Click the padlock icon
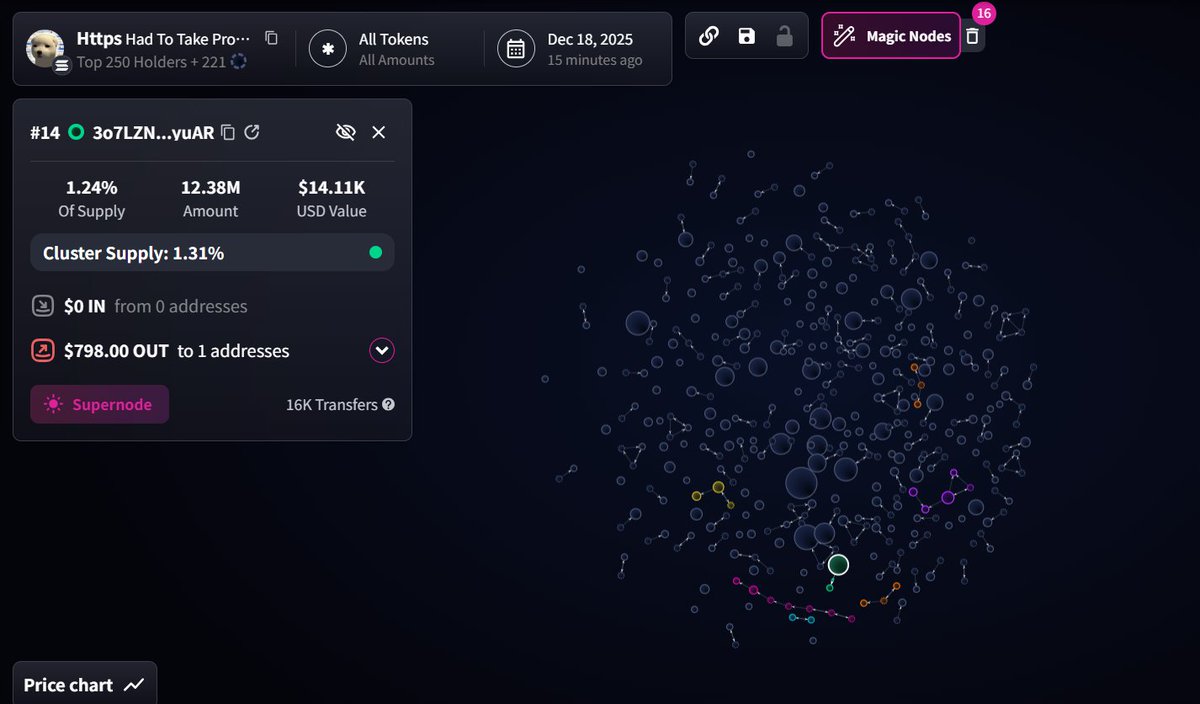This screenshot has width=1200, height=704. pyautogui.click(x=785, y=36)
